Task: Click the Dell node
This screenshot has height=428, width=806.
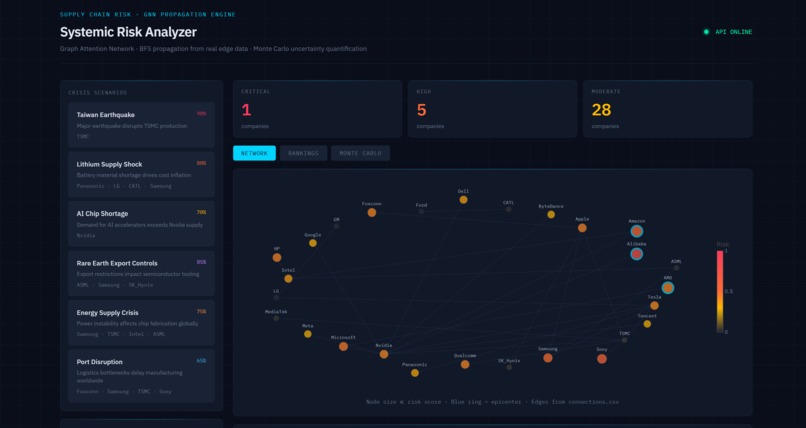Action: coord(464,200)
